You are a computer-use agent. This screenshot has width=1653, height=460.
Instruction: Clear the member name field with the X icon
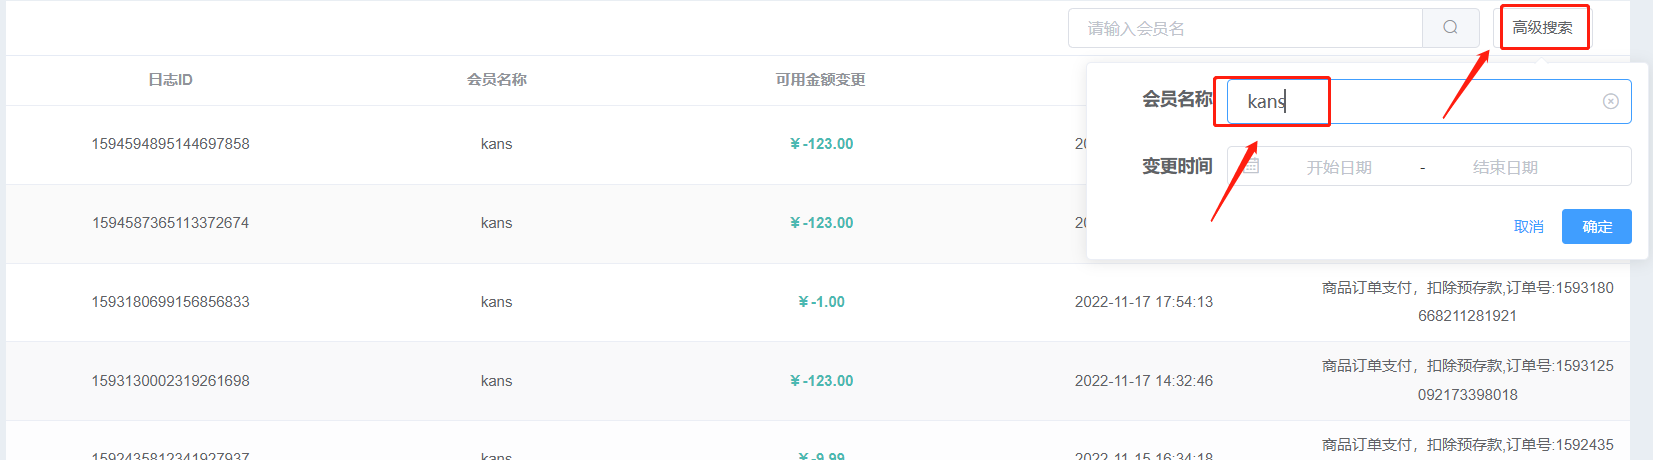point(1610,101)
